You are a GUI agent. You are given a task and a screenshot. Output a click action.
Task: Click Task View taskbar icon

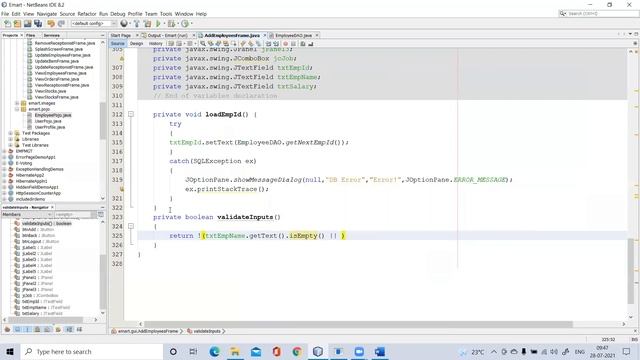pyautogui.click(x=193, y=351)
